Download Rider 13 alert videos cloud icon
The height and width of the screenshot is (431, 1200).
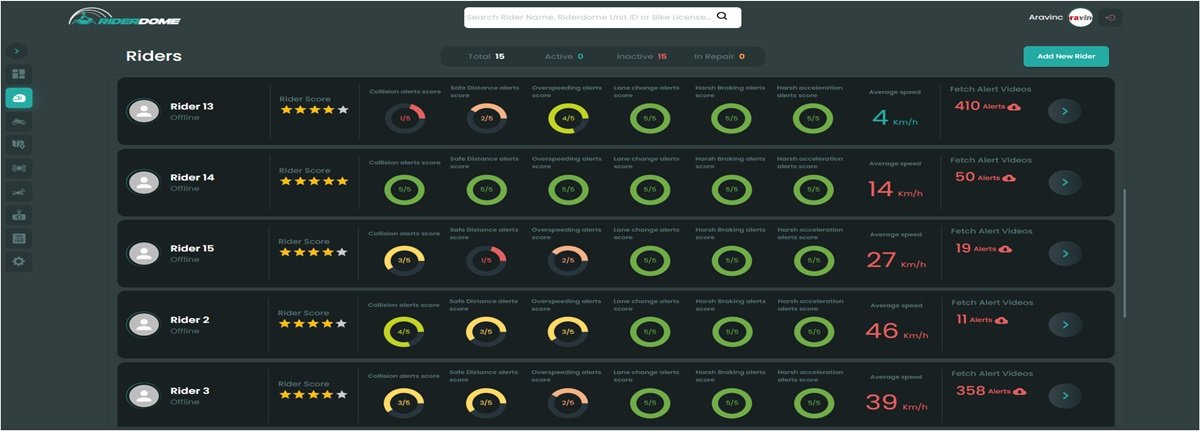[x=1014, y=107]
